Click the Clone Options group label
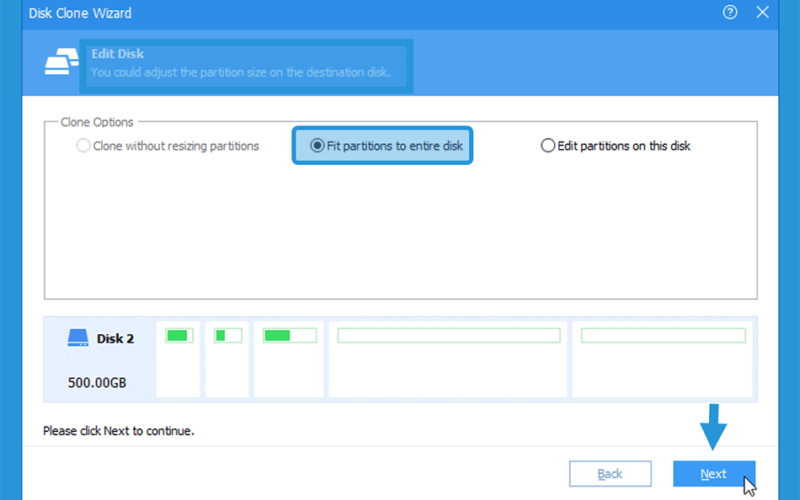This screenshot has height=500, width=800. 97,122
